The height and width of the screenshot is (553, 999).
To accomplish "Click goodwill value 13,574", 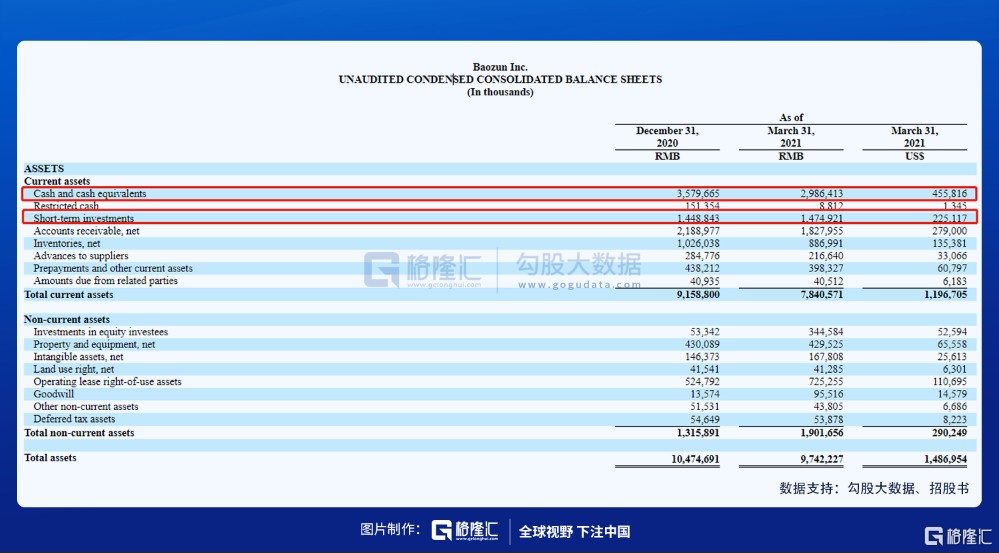I will click(704, 394).
